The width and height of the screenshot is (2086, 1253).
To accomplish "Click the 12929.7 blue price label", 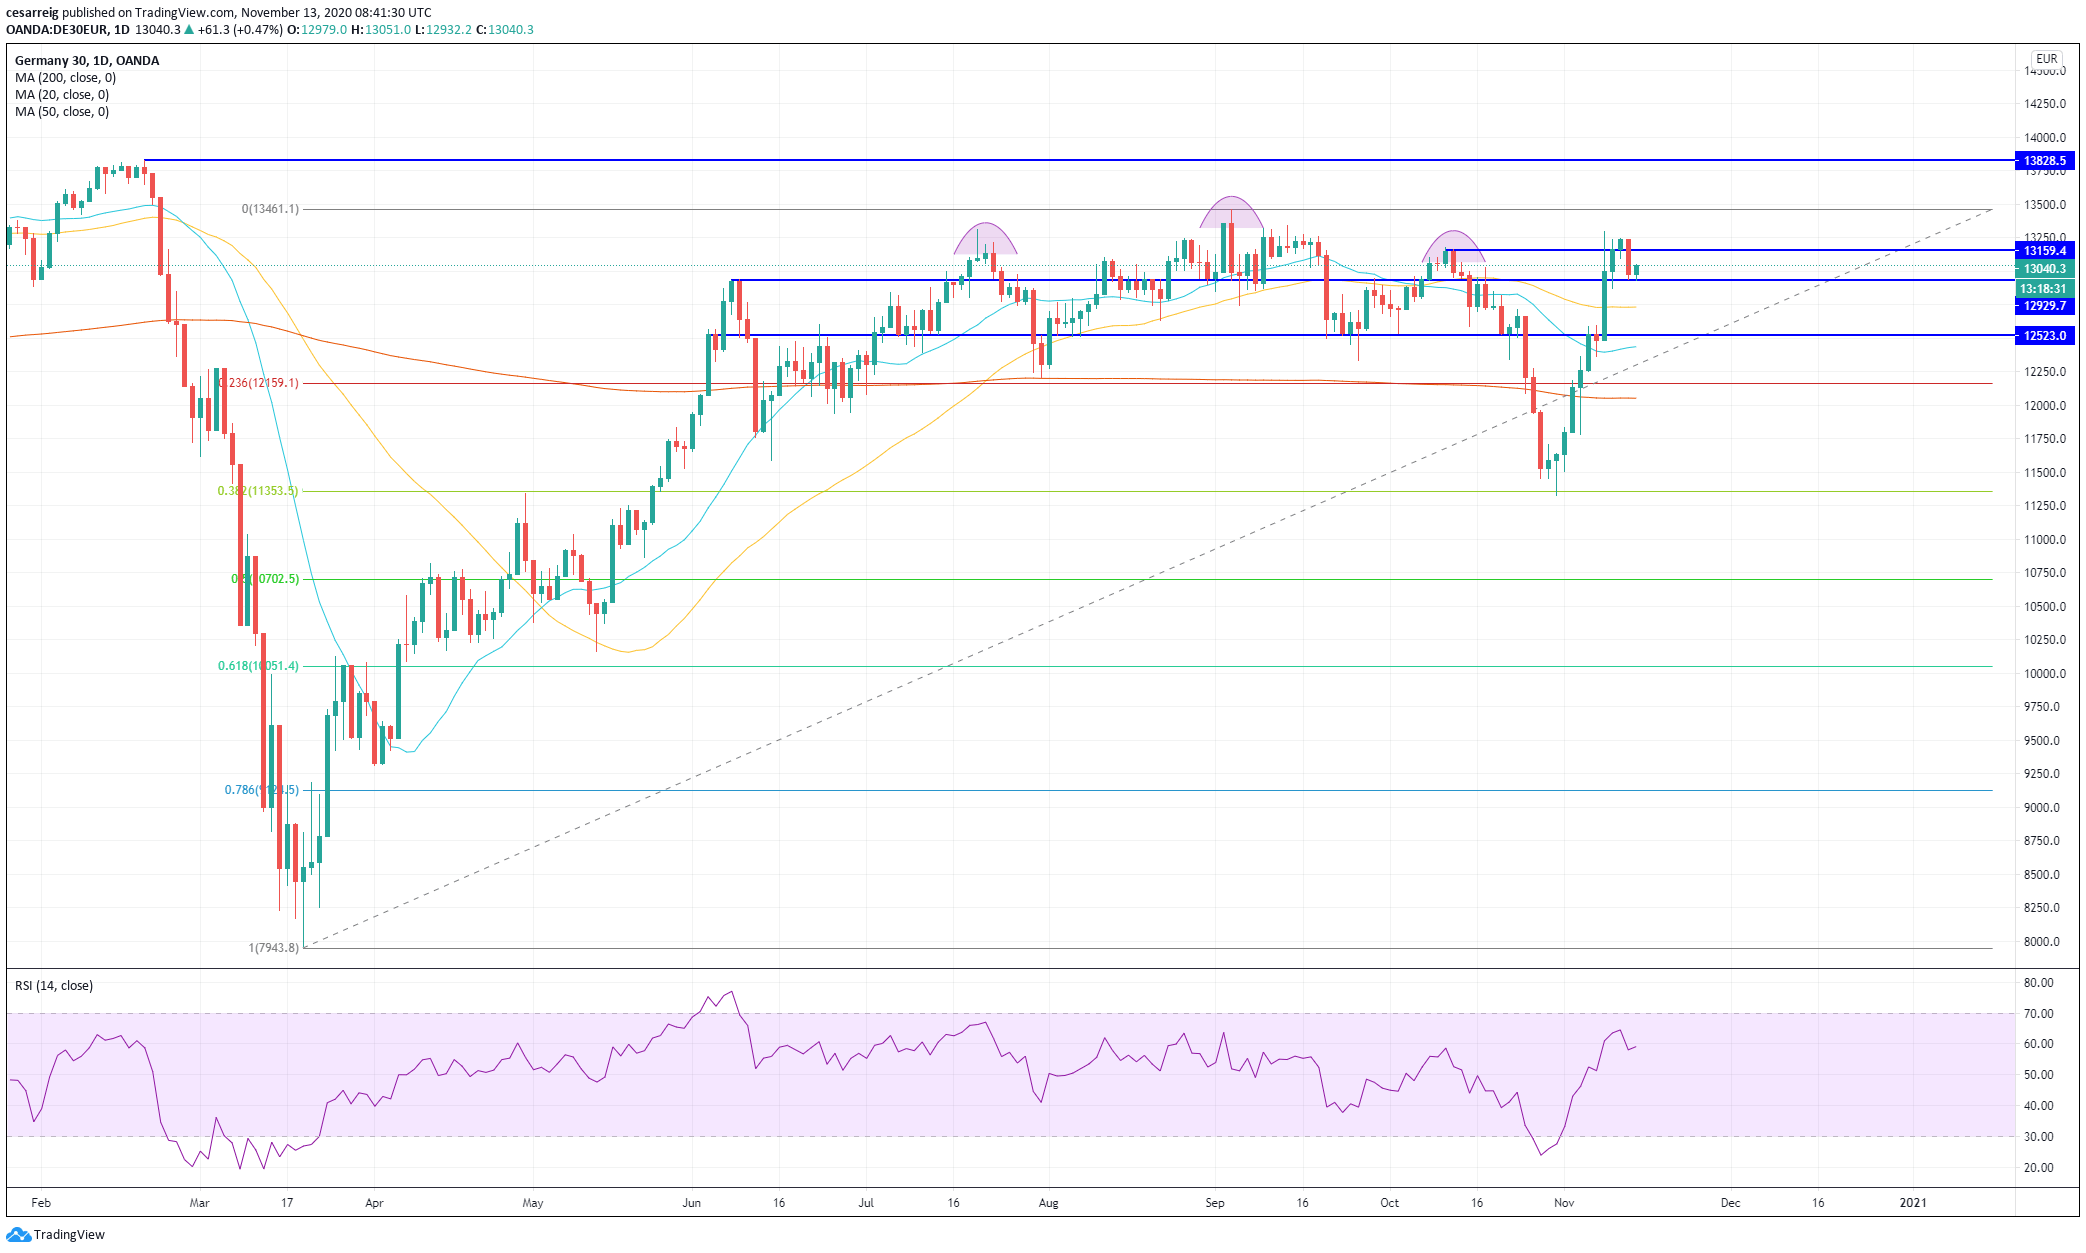I will [2045, 306].
